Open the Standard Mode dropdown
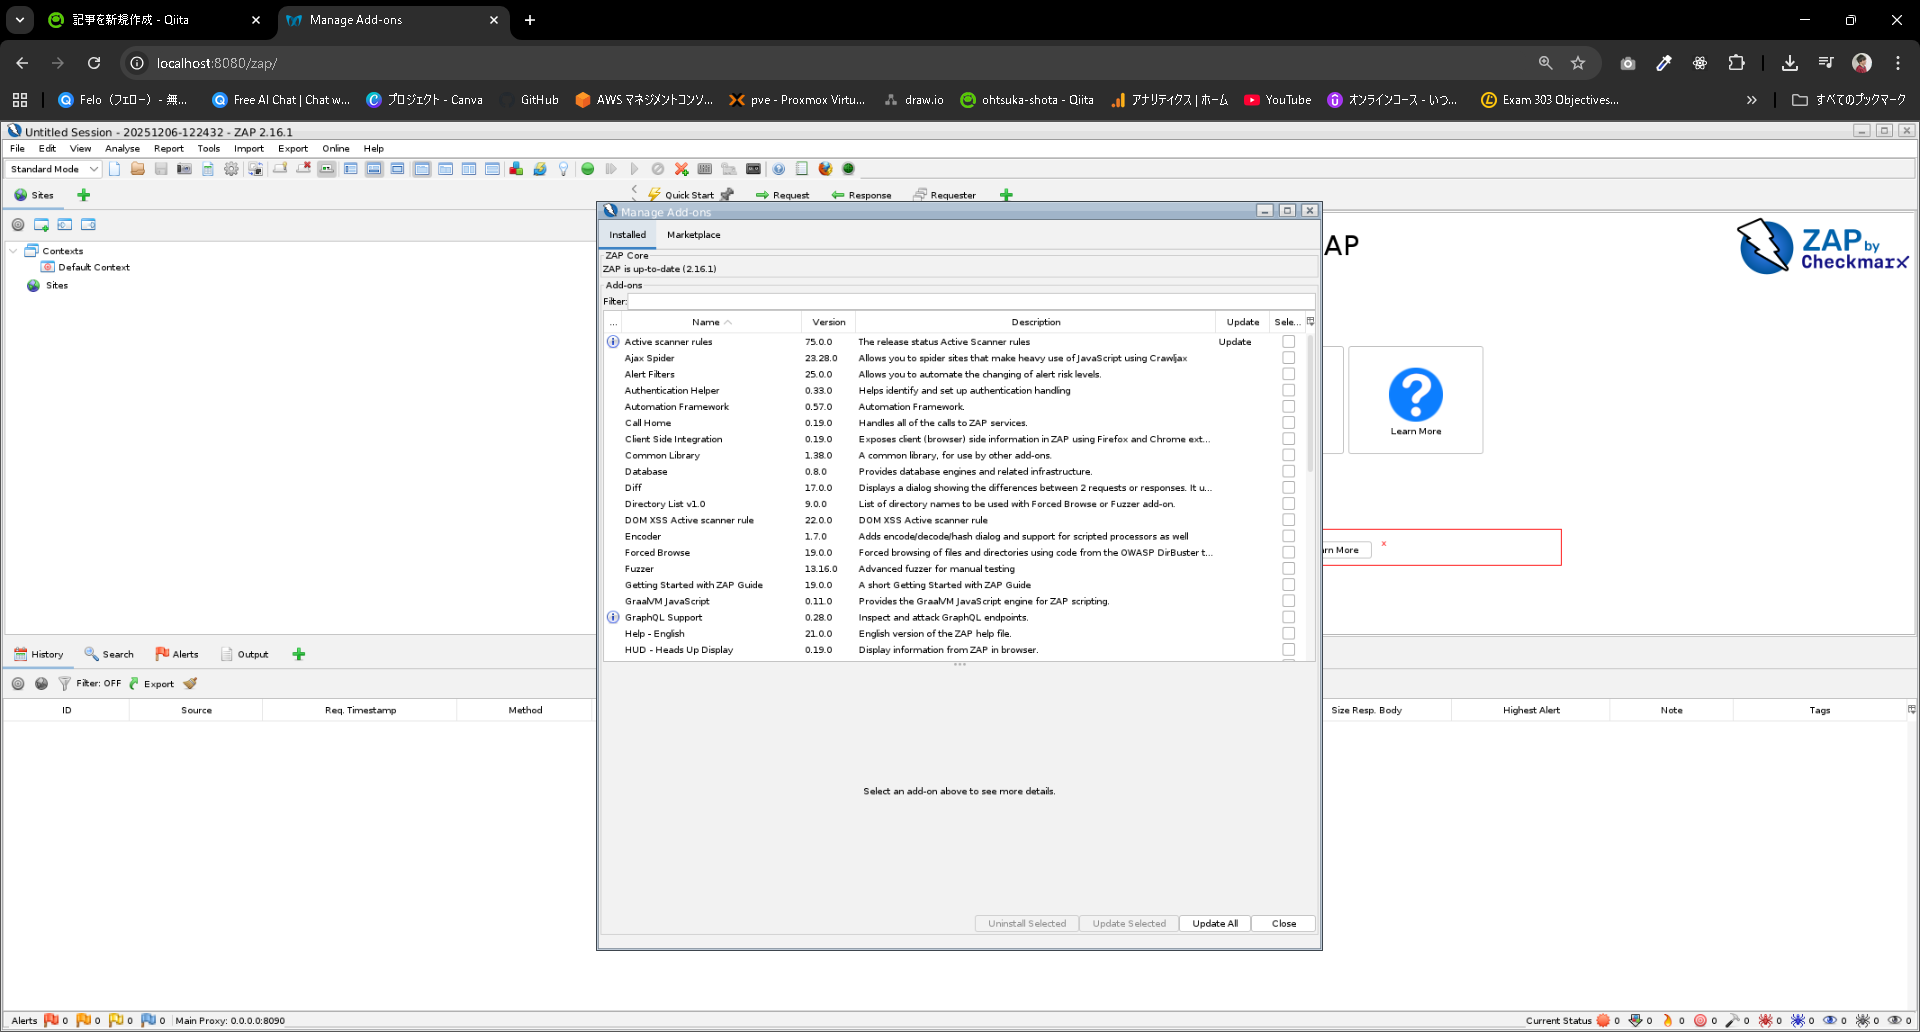Viewport: 1920px width, 1032px height. tap(54, 169)
